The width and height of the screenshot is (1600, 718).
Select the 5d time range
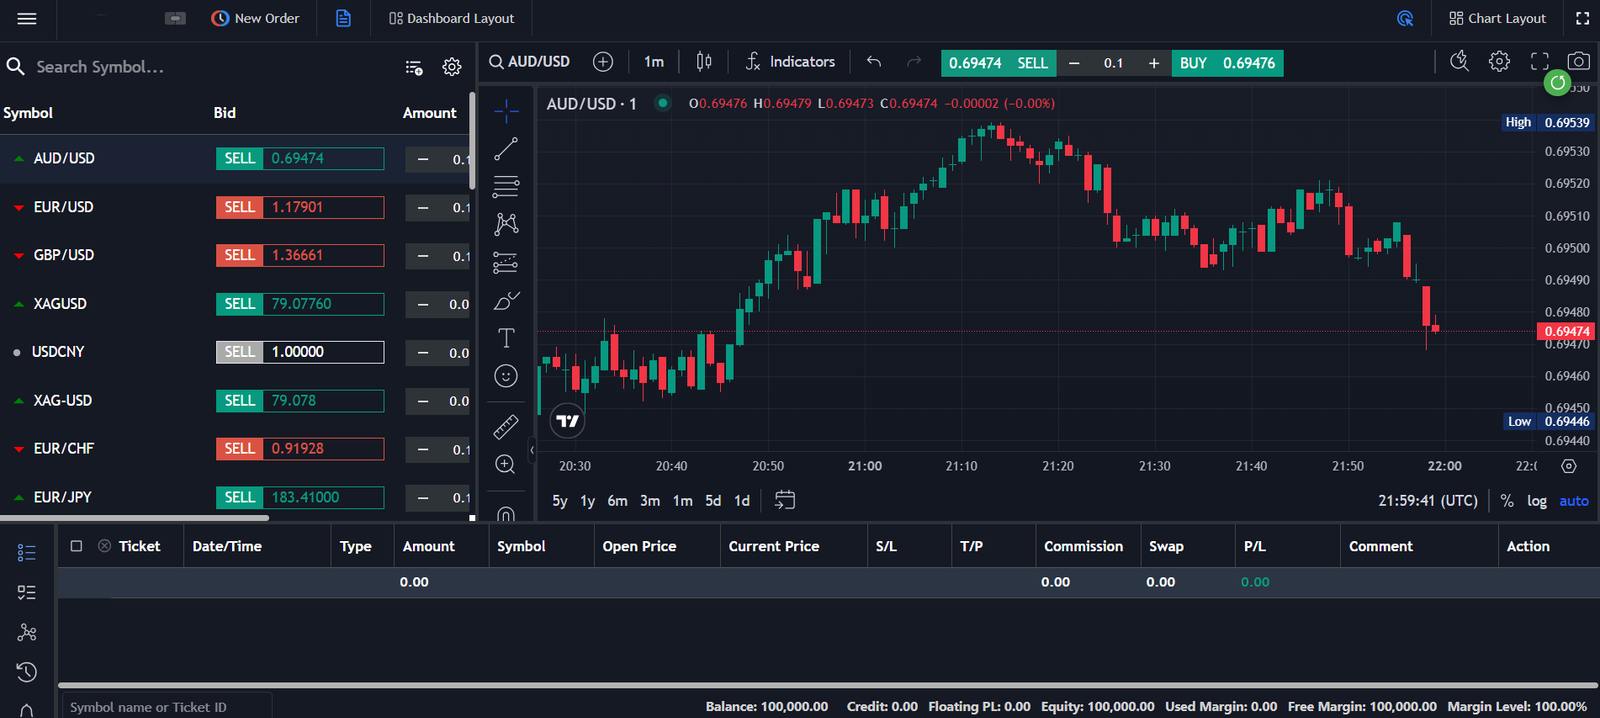click(713, 501)
